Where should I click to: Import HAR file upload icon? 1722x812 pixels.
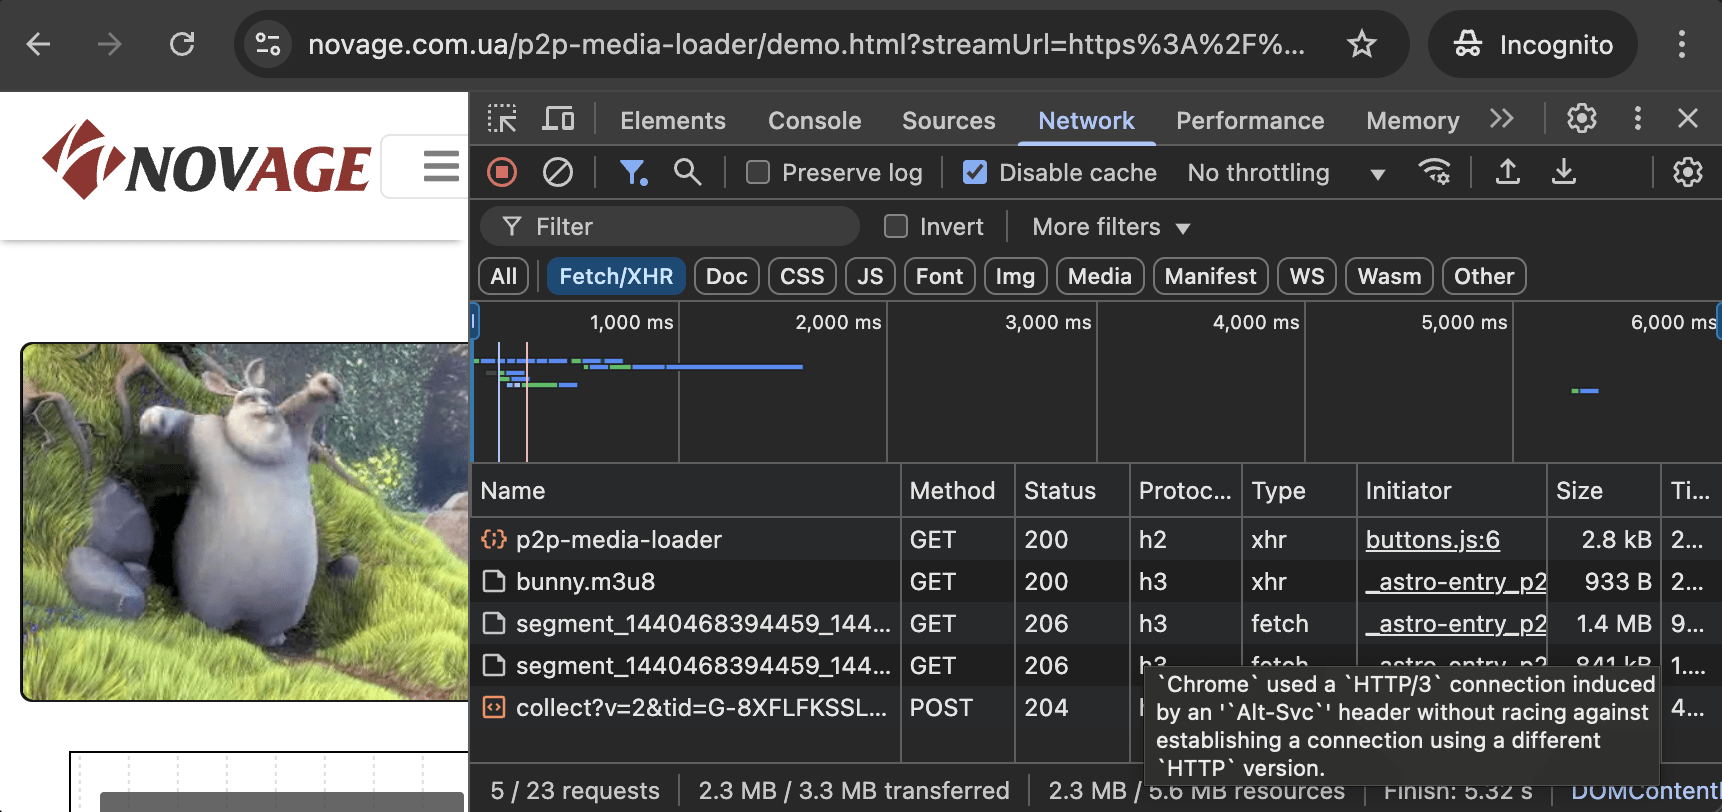pyautogui.click(x=1508, y=172)
